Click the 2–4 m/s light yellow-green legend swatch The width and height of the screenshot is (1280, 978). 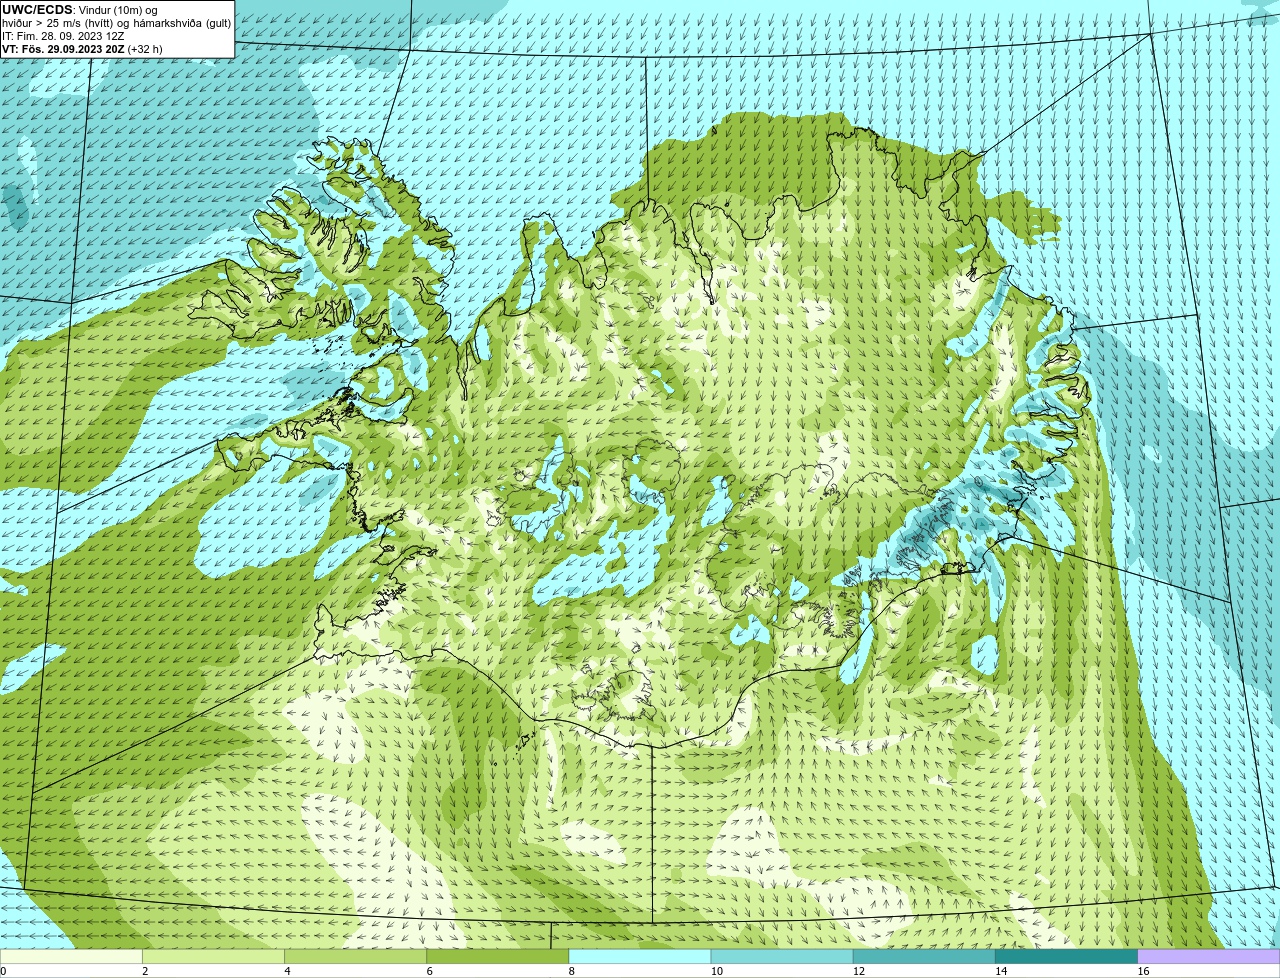click(214, 957)
